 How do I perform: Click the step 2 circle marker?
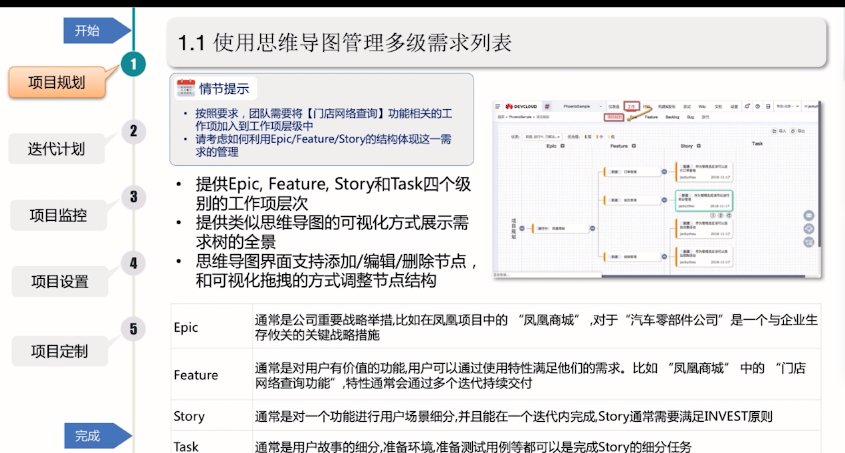133,131
